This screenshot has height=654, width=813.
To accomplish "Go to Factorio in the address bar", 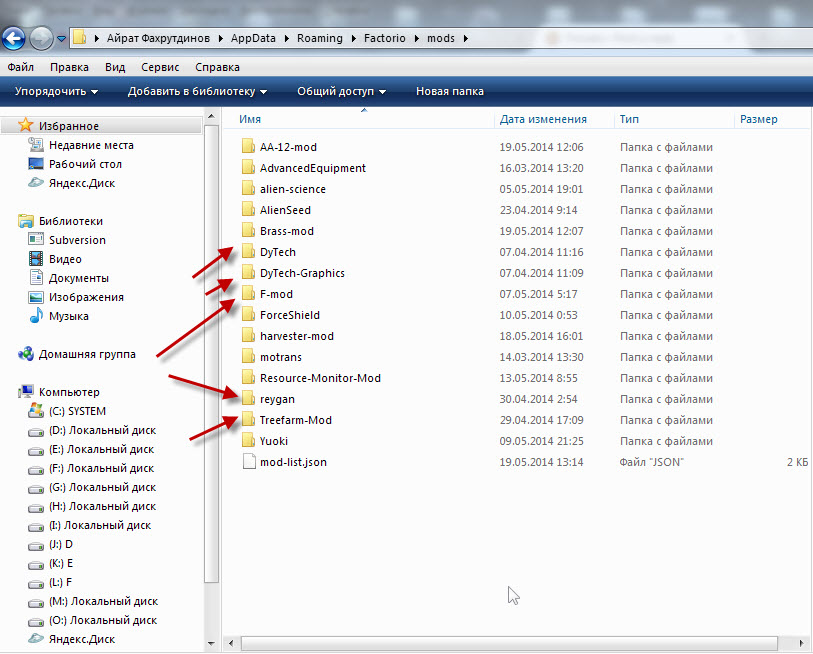I will tap(385, 38).
